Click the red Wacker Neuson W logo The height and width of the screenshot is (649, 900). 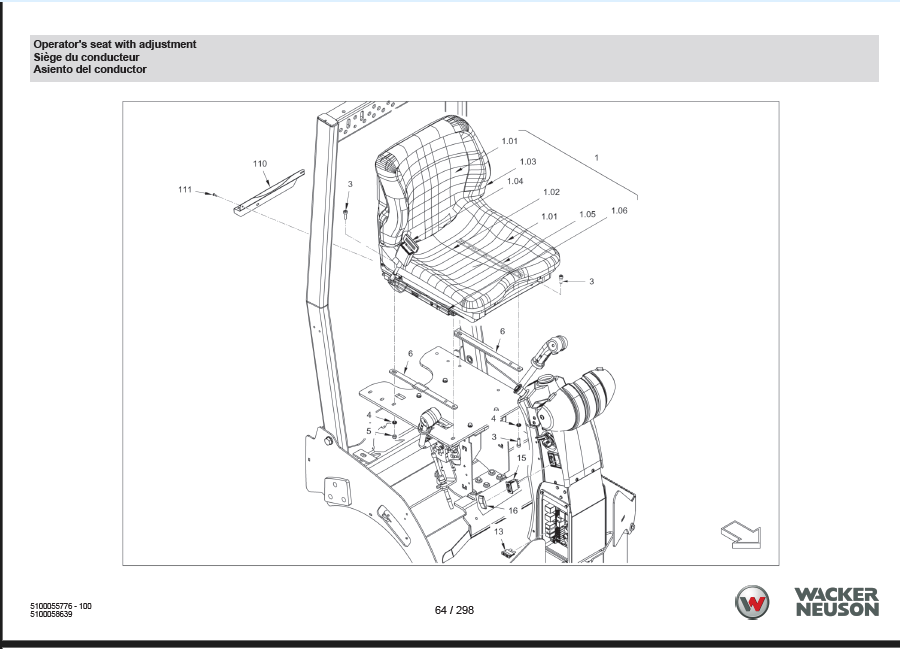click(x=752, y=603)
